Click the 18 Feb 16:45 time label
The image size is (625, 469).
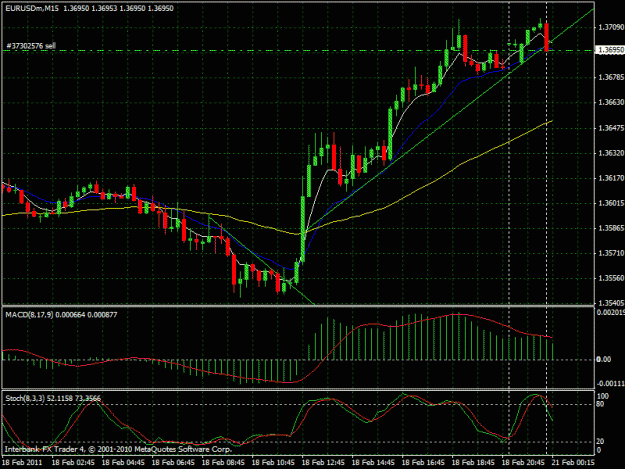click(x=423, y=463)
